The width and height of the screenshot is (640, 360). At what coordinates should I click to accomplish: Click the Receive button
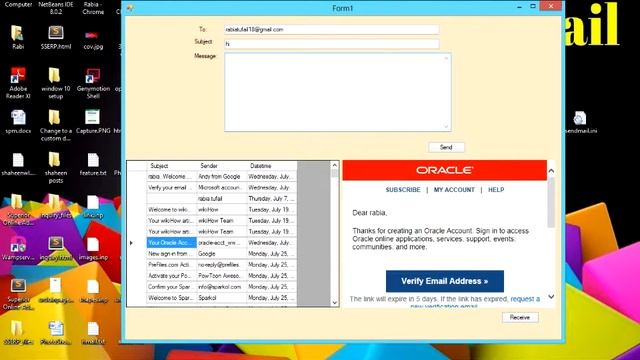click(520, 317)
